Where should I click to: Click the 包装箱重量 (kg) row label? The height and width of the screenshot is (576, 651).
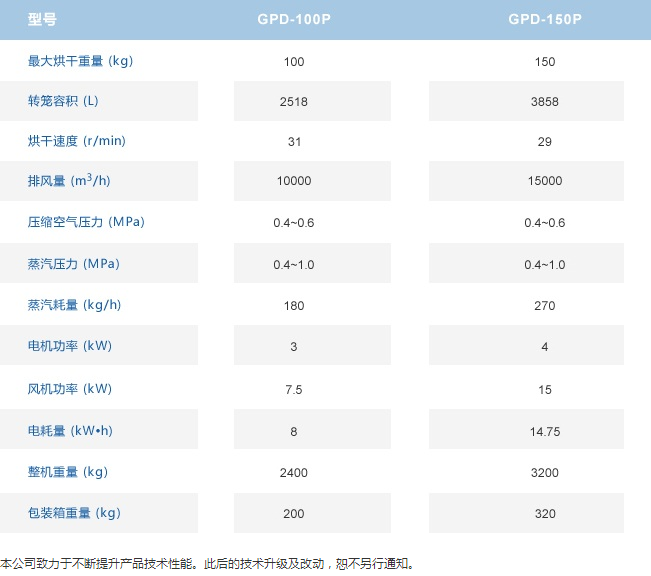click(74, 513)
